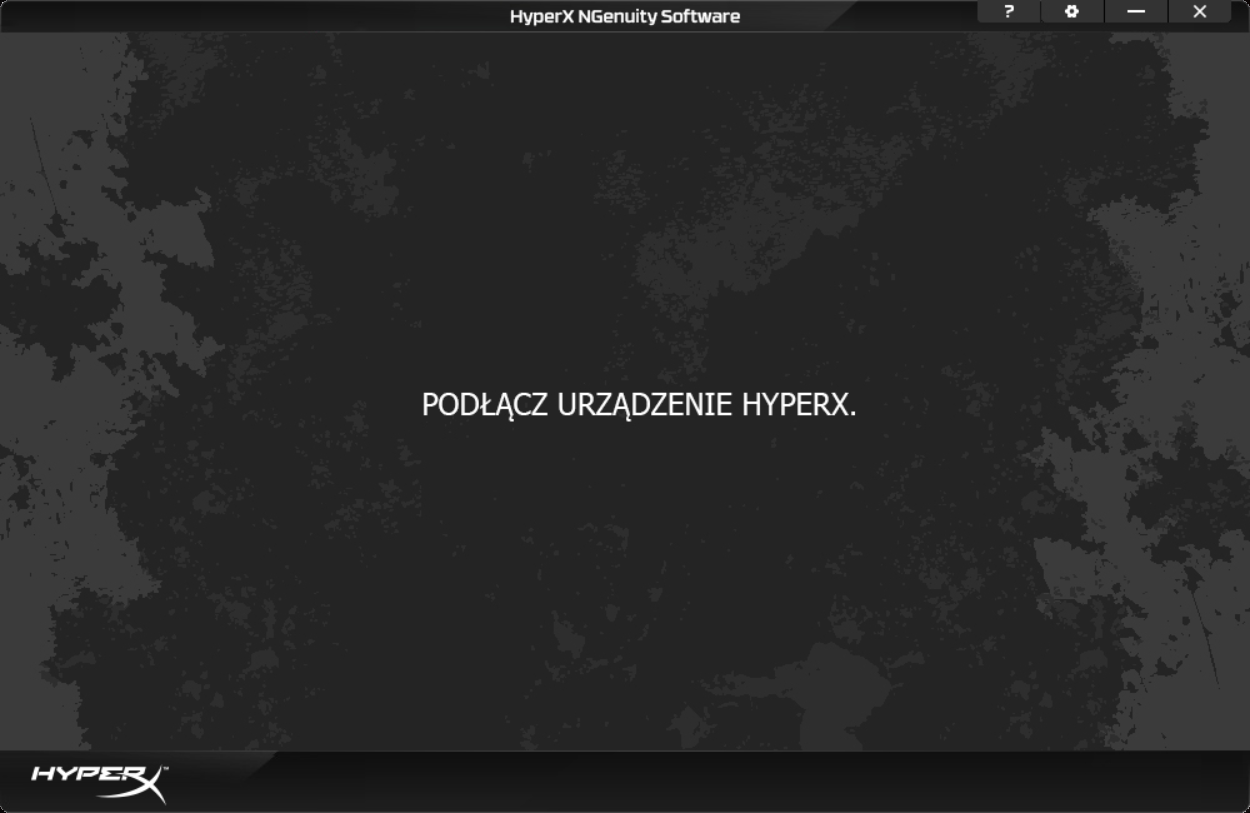1250x813 pixels.
Task: Click the X close icon in the corner
Action: [1199, 12]
